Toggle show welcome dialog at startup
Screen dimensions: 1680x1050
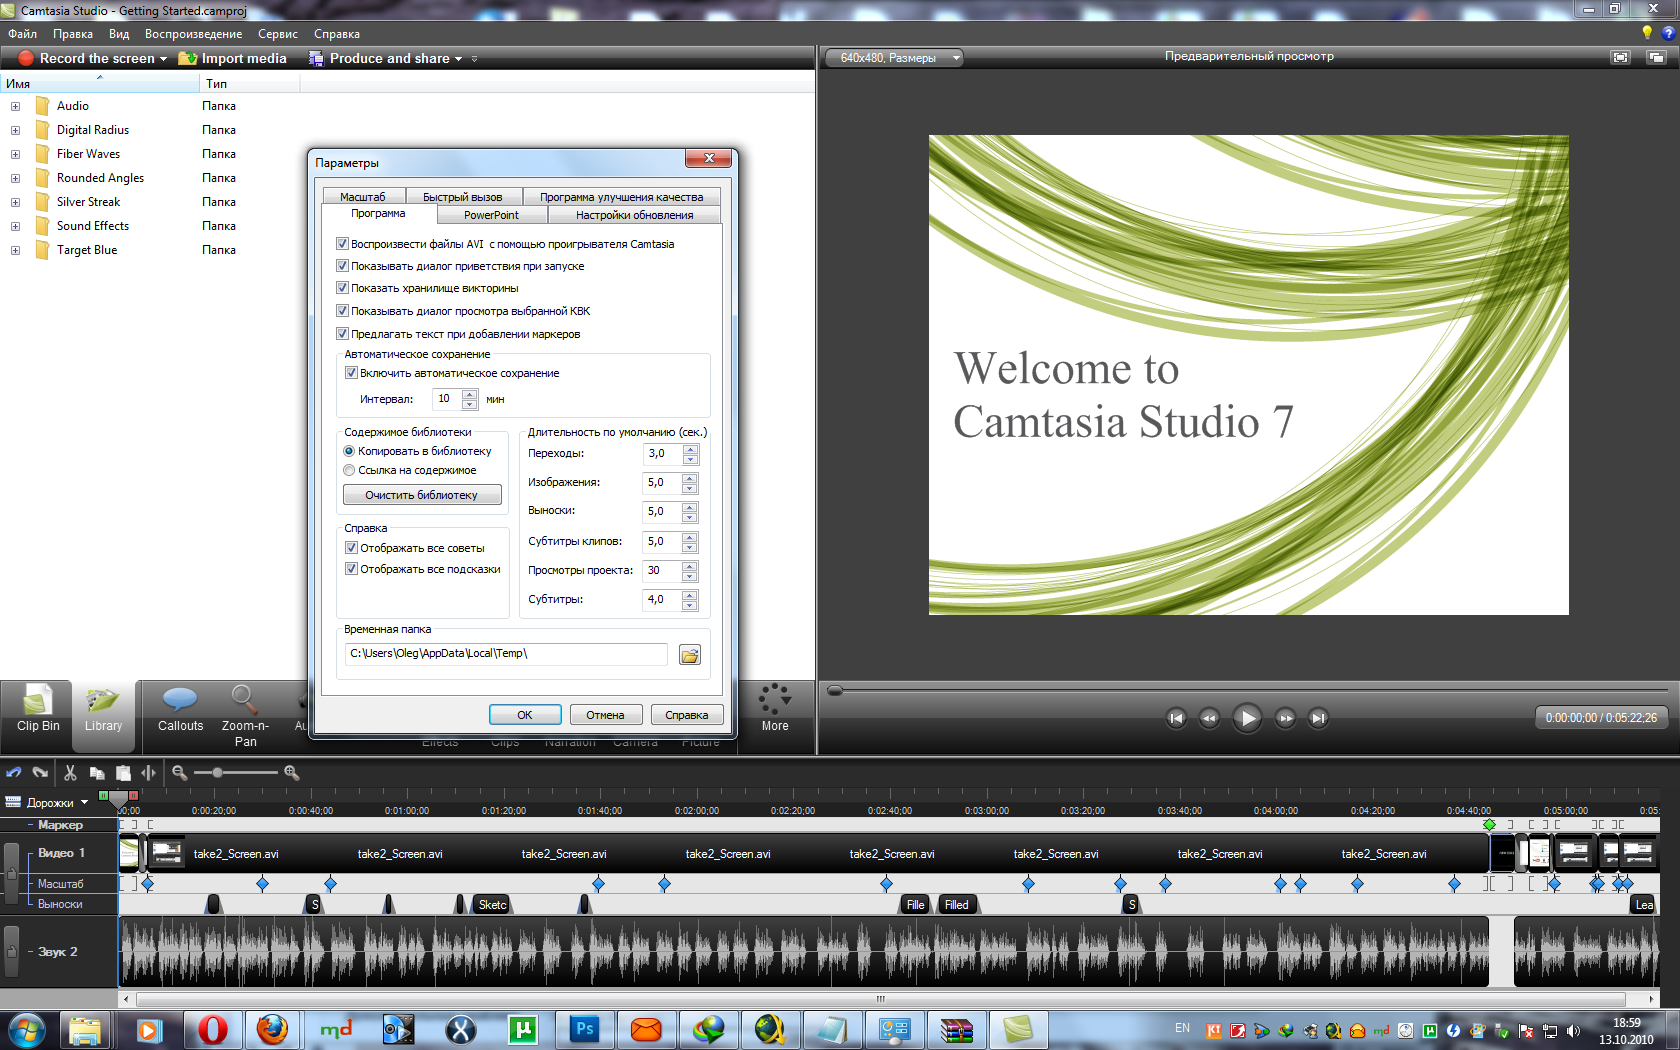(342, 266)
